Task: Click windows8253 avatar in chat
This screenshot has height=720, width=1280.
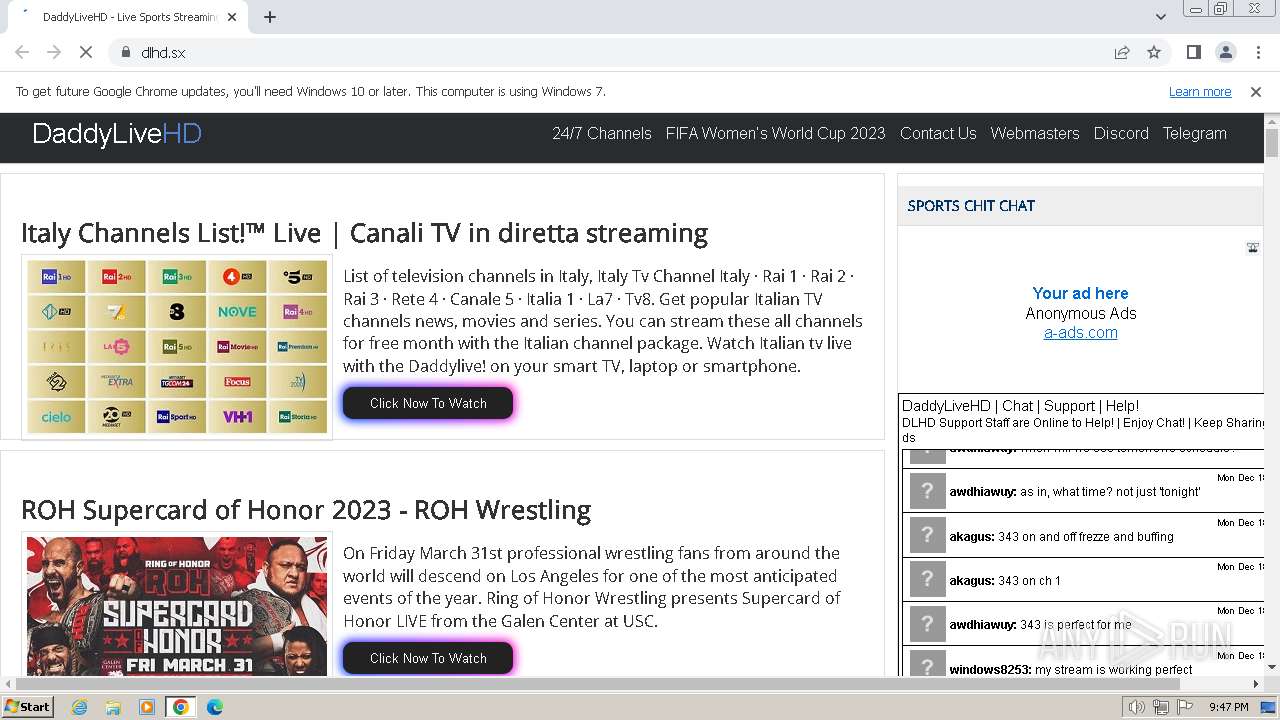Action: click(927, 665)
